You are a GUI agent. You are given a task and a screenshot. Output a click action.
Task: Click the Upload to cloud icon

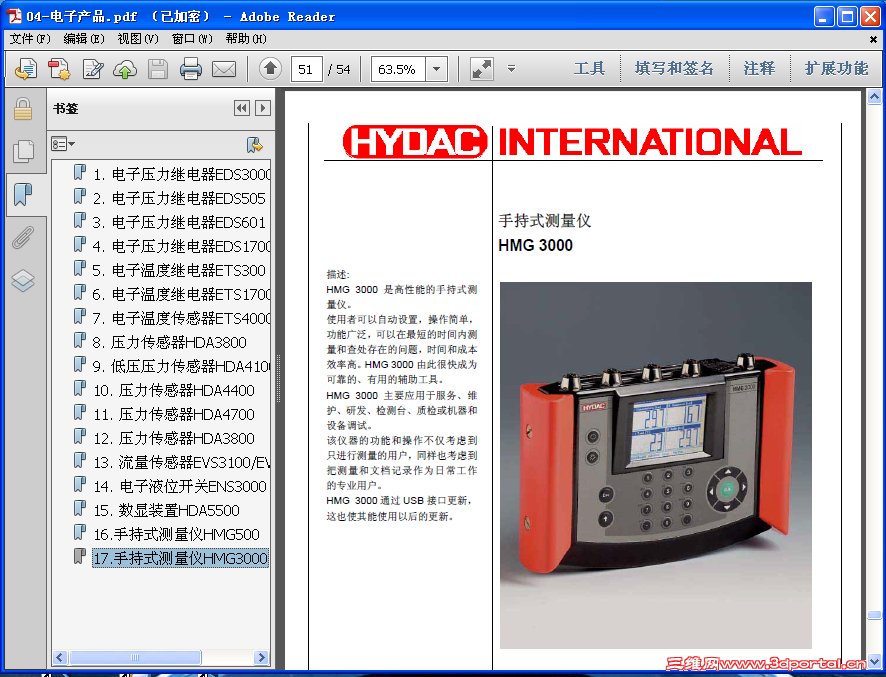(124, 69)
